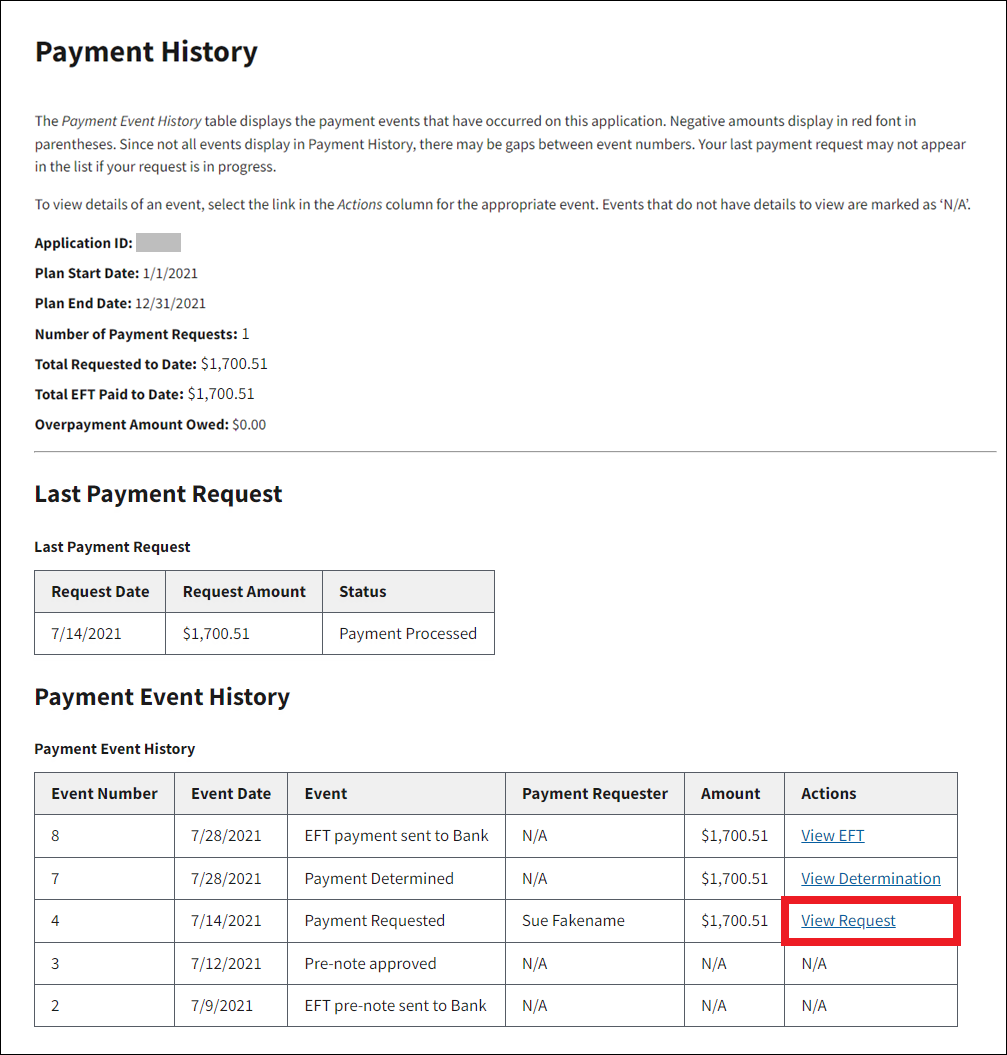Select the Event Number column header
The image size is (1007, 1055).
tap(105, 794)
